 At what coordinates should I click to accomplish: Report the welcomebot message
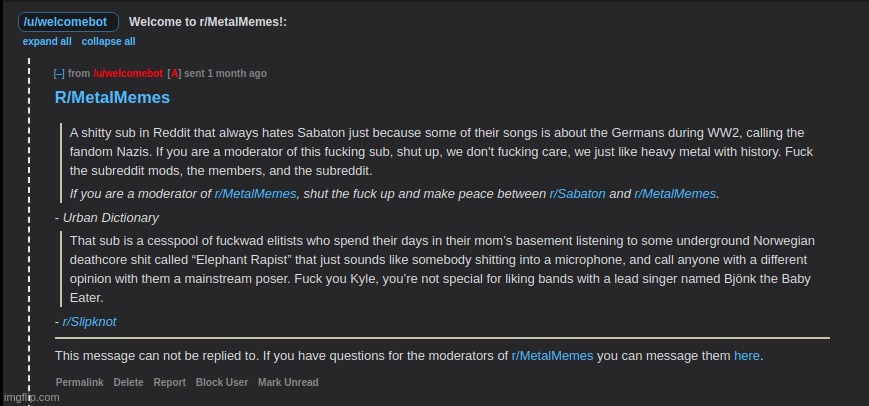pos(169,383)
